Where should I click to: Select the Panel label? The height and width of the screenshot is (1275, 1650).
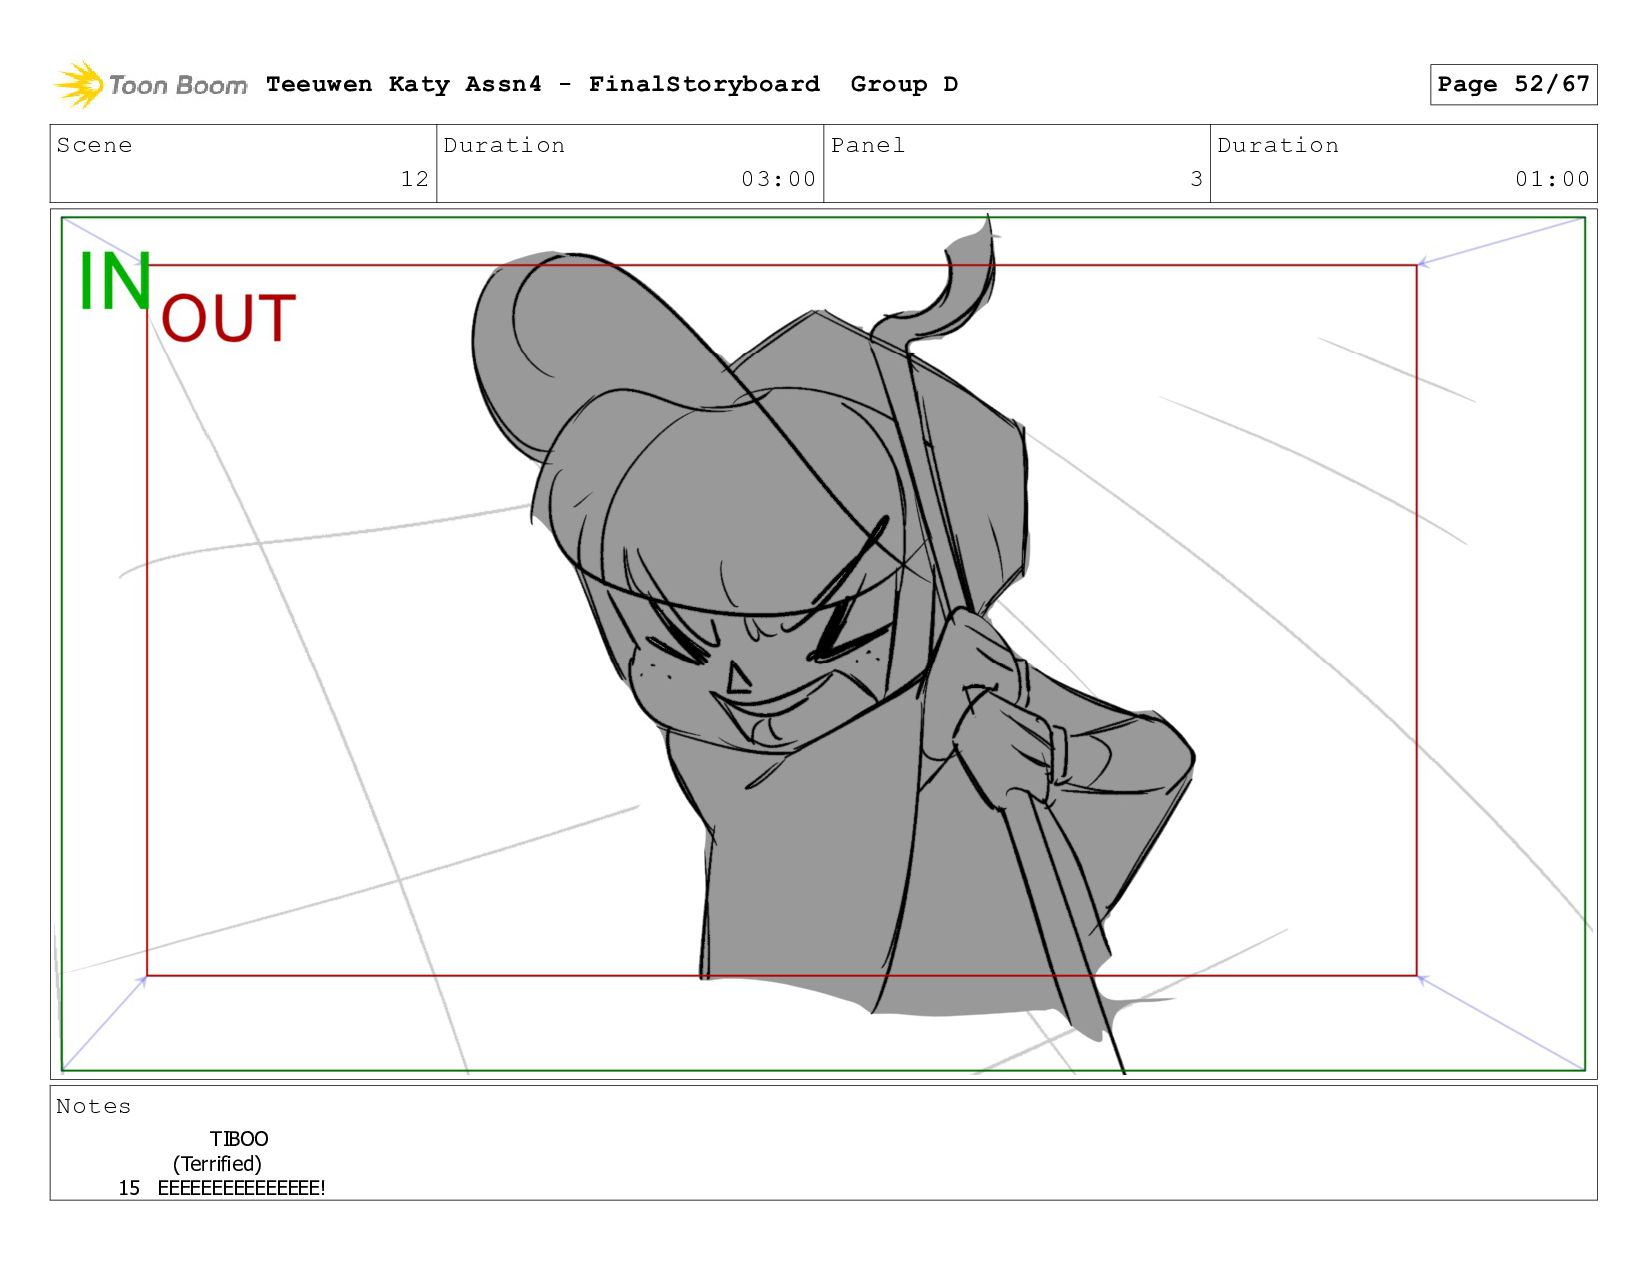pos(868,145)
